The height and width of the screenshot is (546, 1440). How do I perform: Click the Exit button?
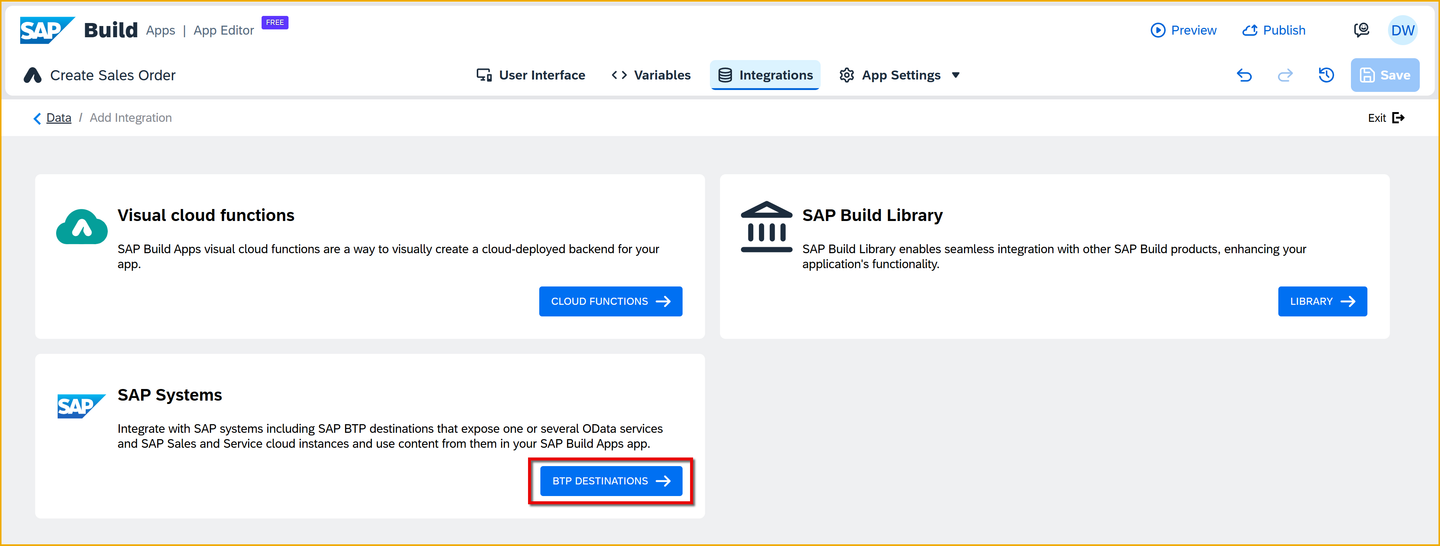click(1386, 118)
